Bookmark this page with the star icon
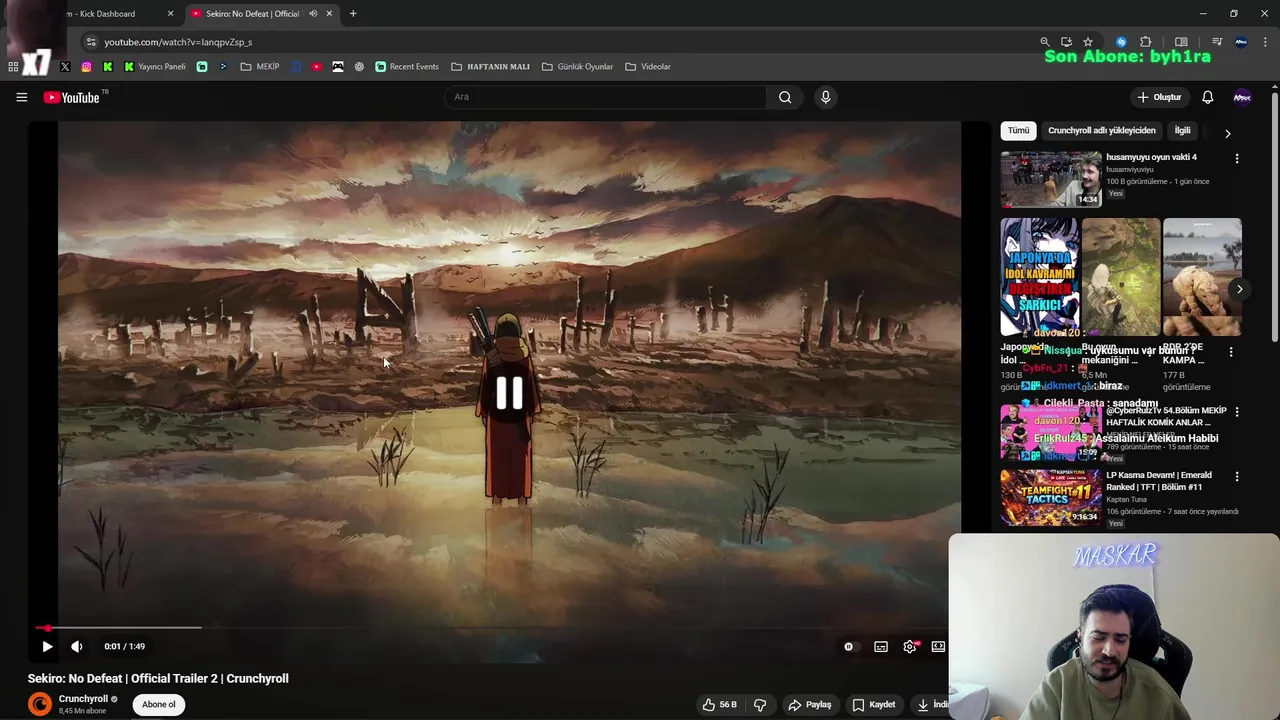Screen dimensions: 1280x720 click(x=1088, y=42)
